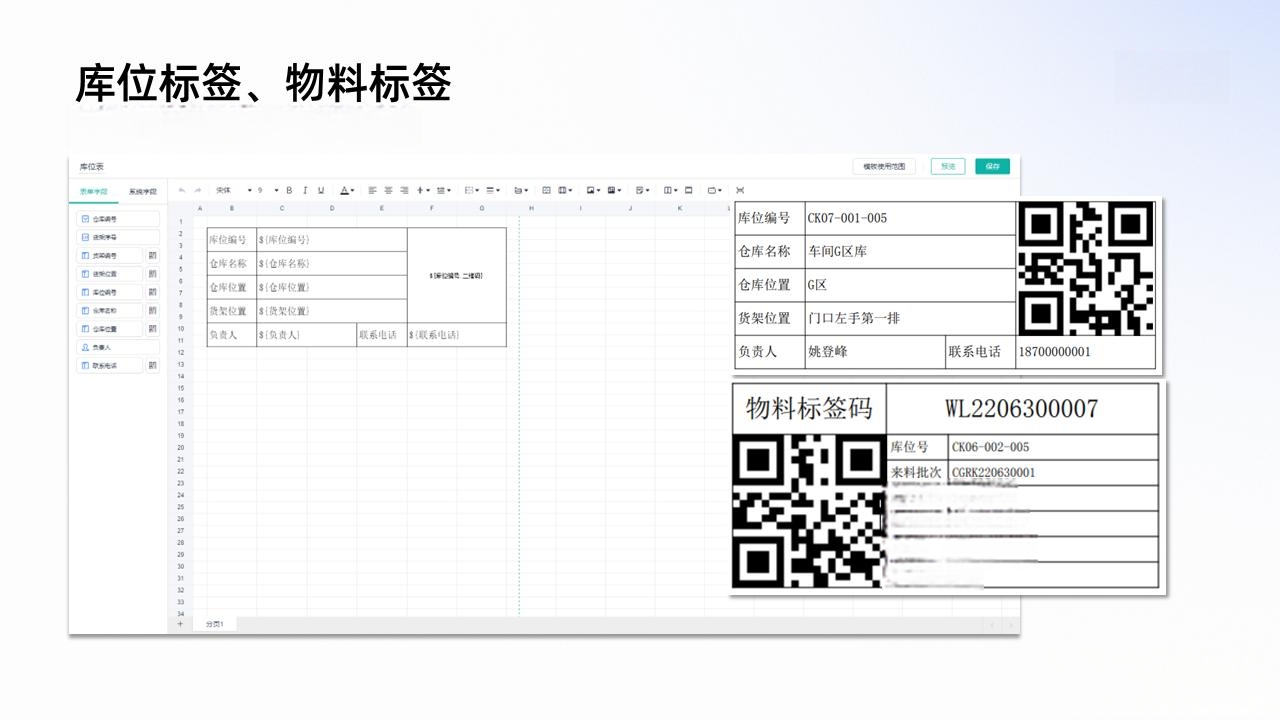Center cell text horizontally
The width and height of the screenshot is (1280, 720).
point(388,190)
